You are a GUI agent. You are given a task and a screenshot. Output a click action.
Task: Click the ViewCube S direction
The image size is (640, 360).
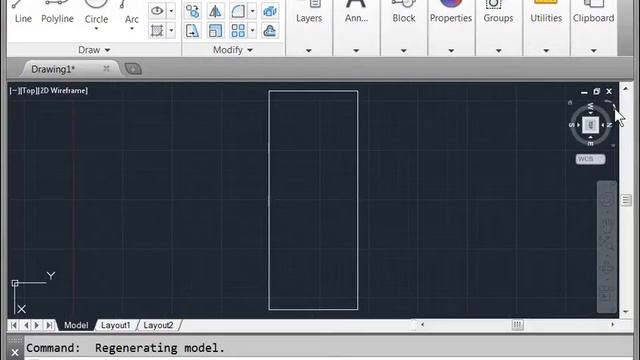tap(572, 125)
